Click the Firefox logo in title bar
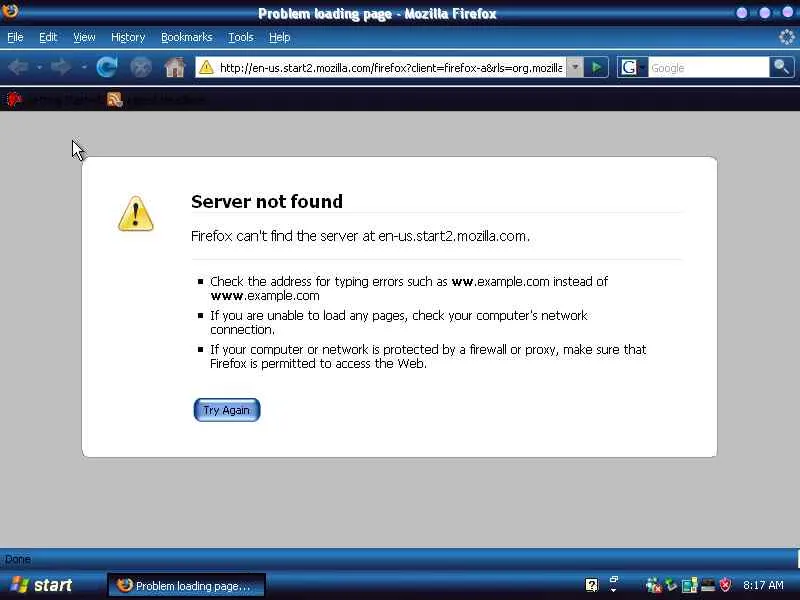Image resolution: width=800 pixels, height=600 pixels. (10, 10)
